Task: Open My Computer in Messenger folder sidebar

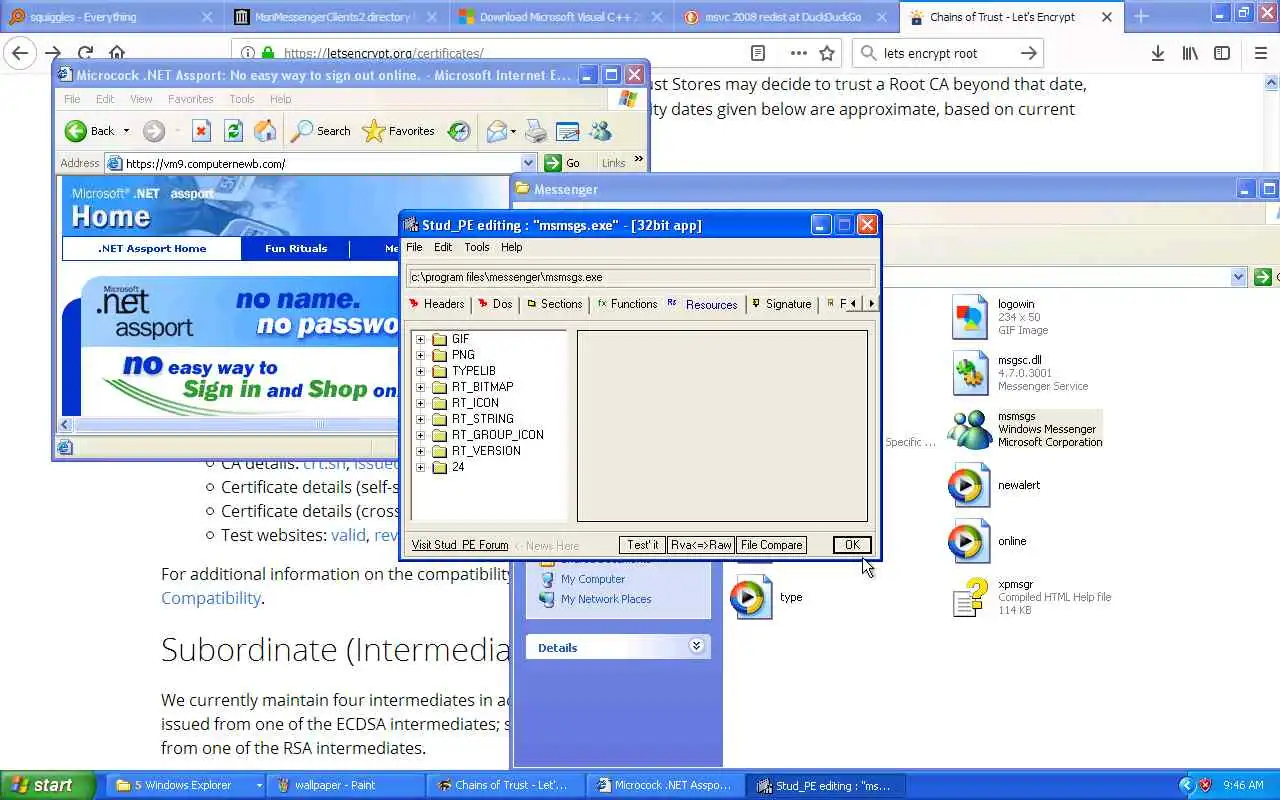Action: (x=592, y=579)
